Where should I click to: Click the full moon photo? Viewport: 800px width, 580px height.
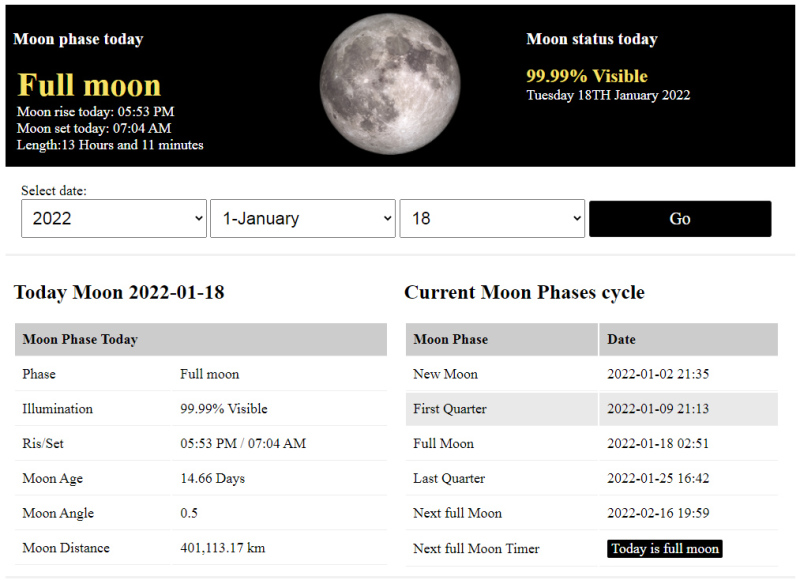tap(390, 84)
